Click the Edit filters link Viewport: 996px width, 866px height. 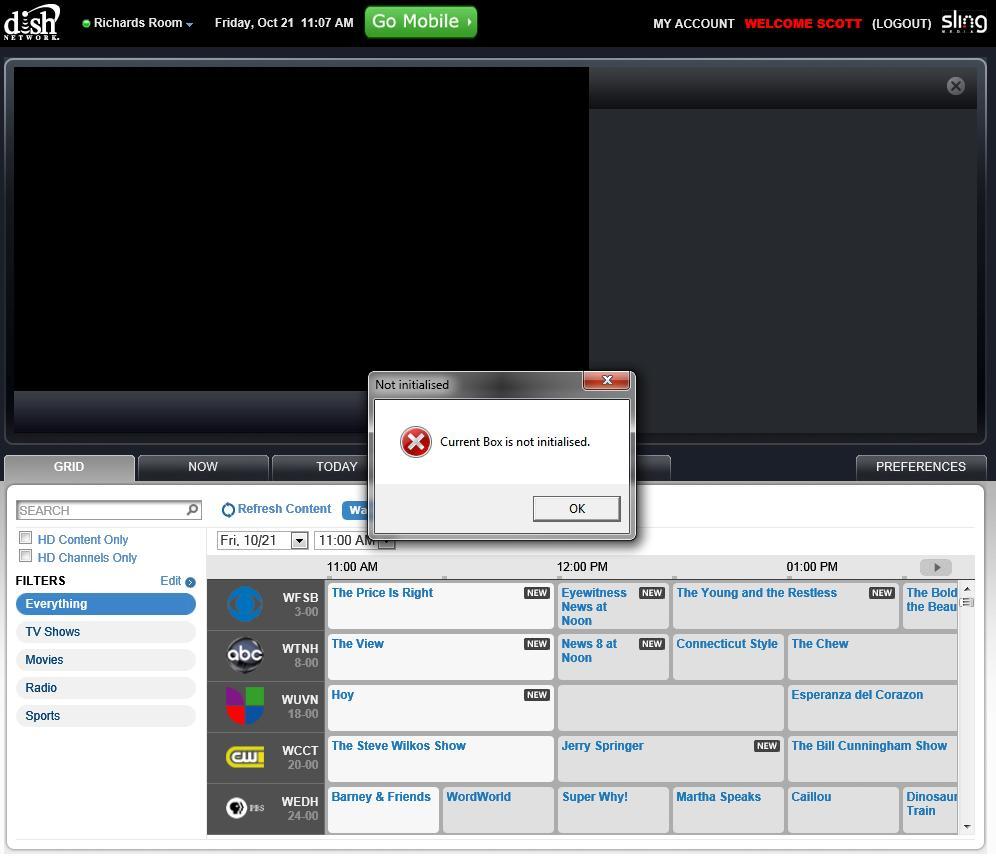[x=170, y=581]
